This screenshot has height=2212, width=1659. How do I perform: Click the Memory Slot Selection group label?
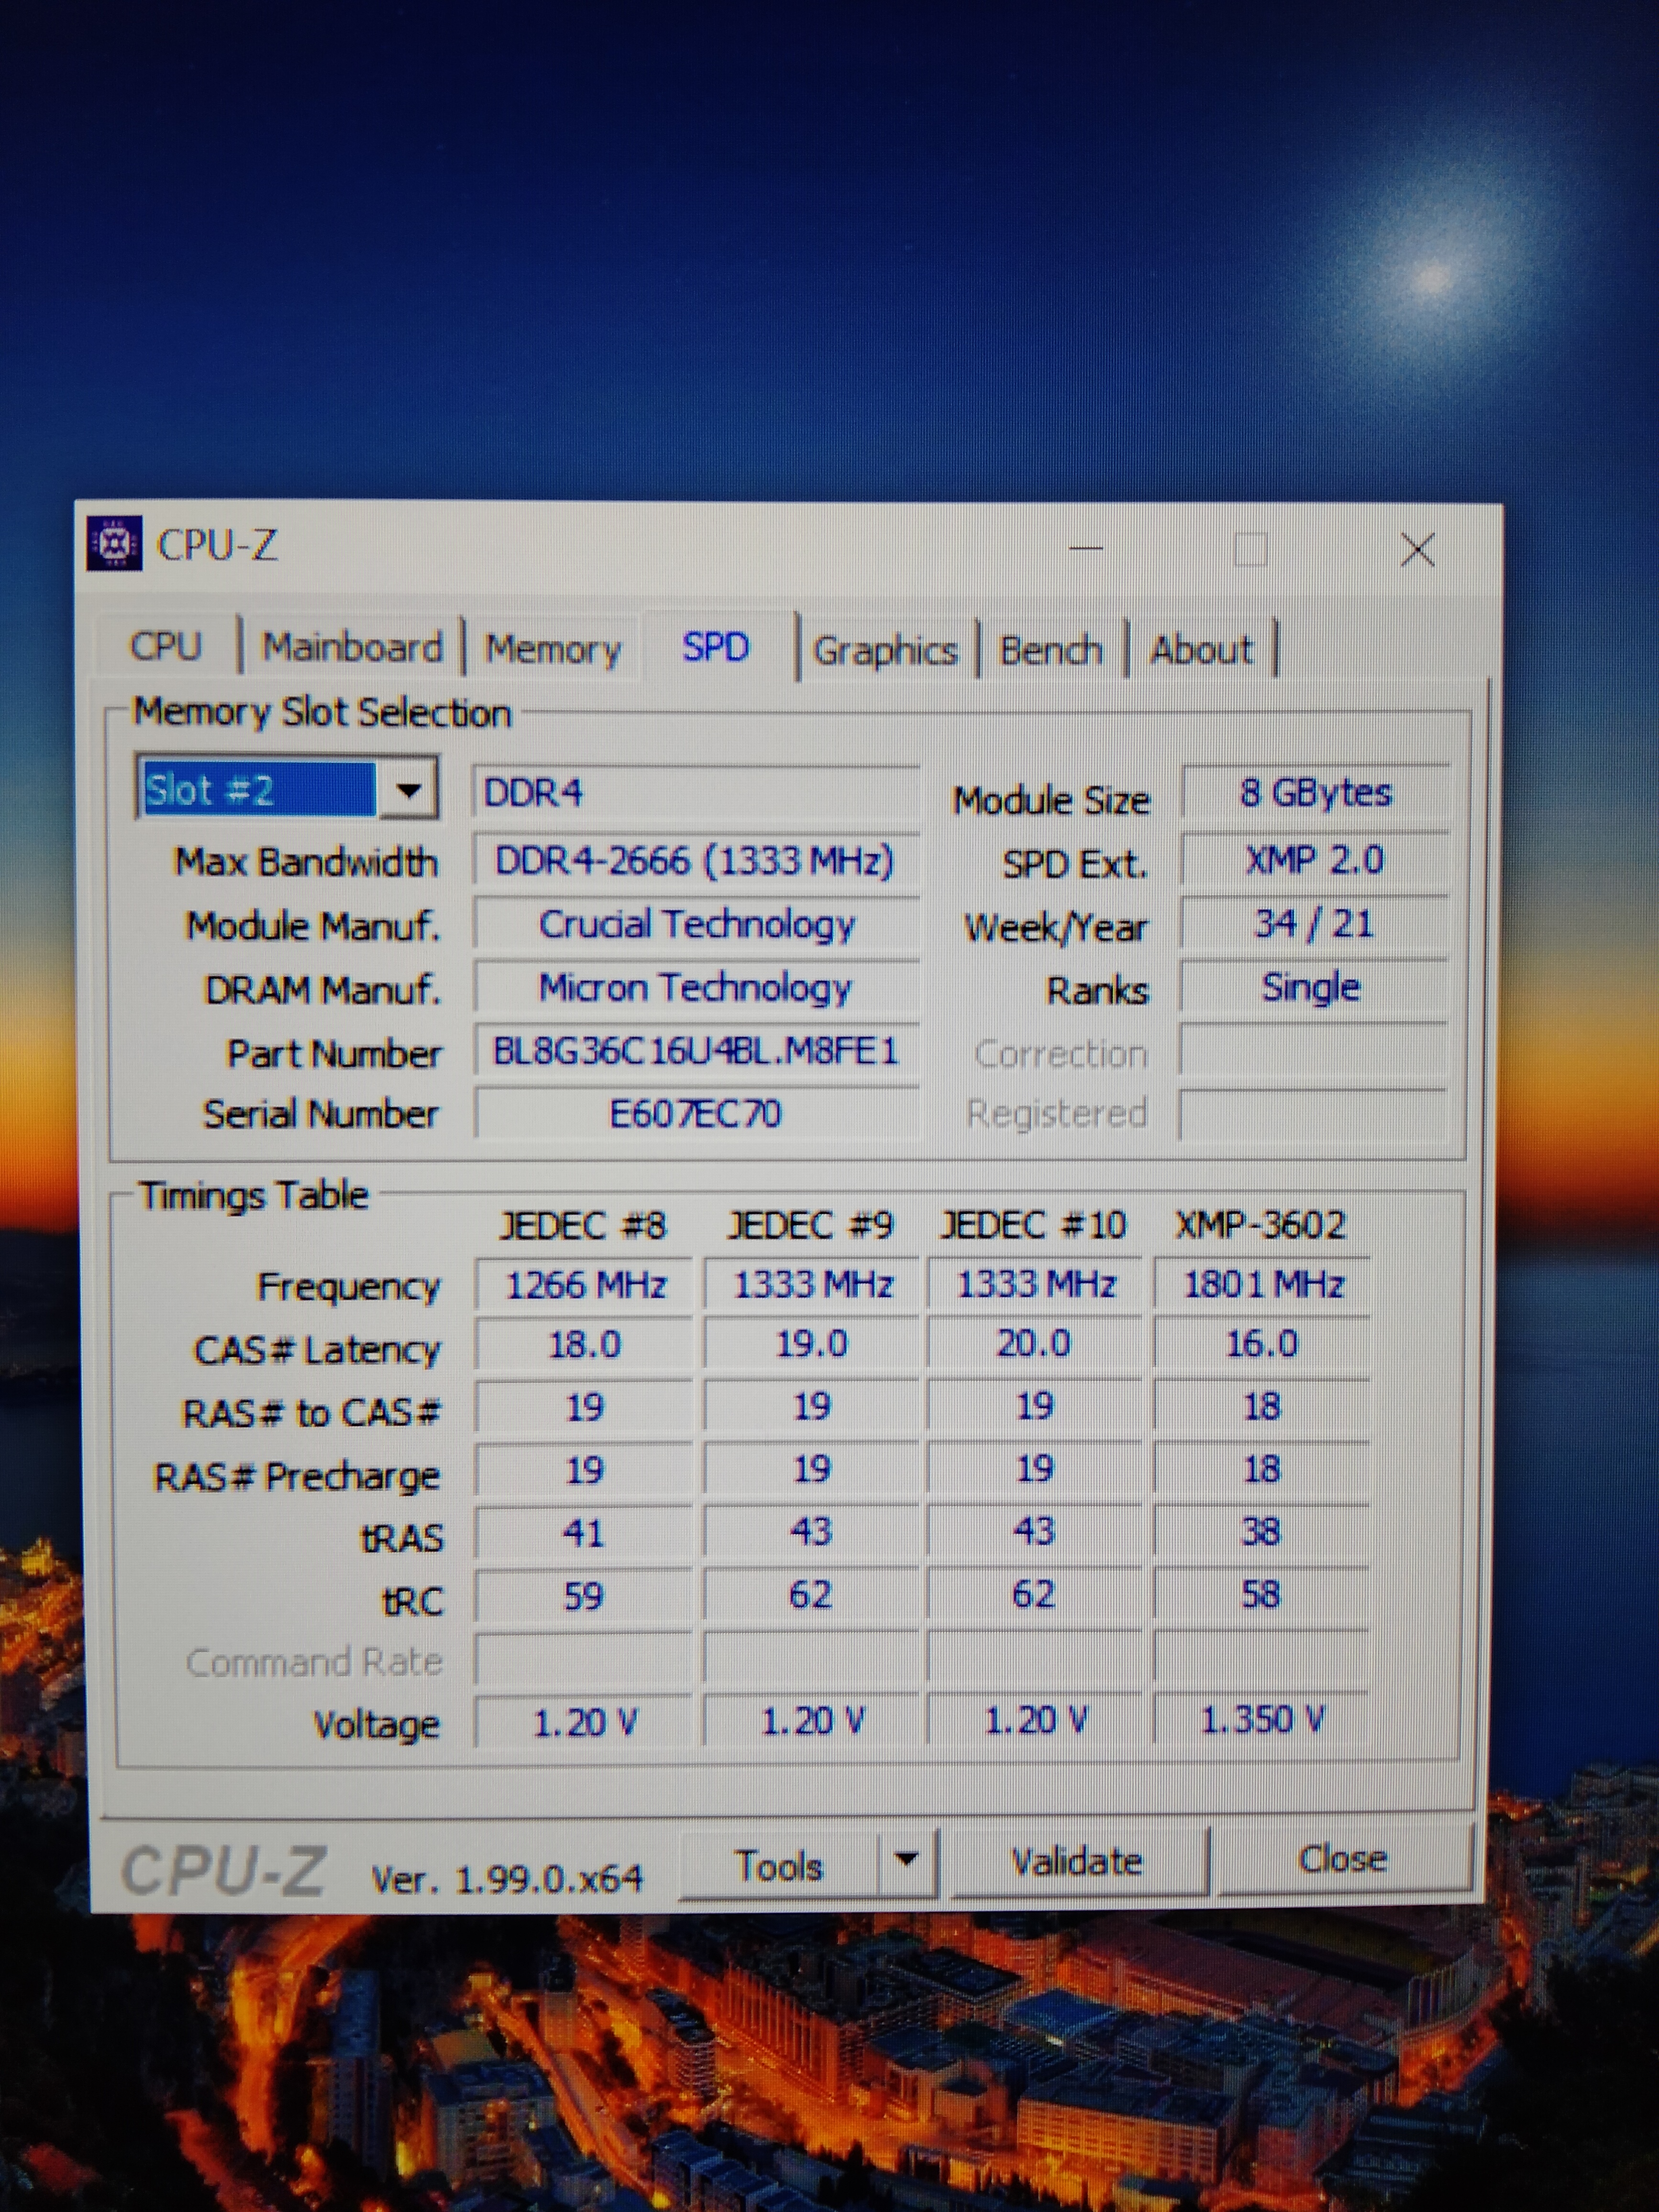pyautogui.click(x=322, y=712)
